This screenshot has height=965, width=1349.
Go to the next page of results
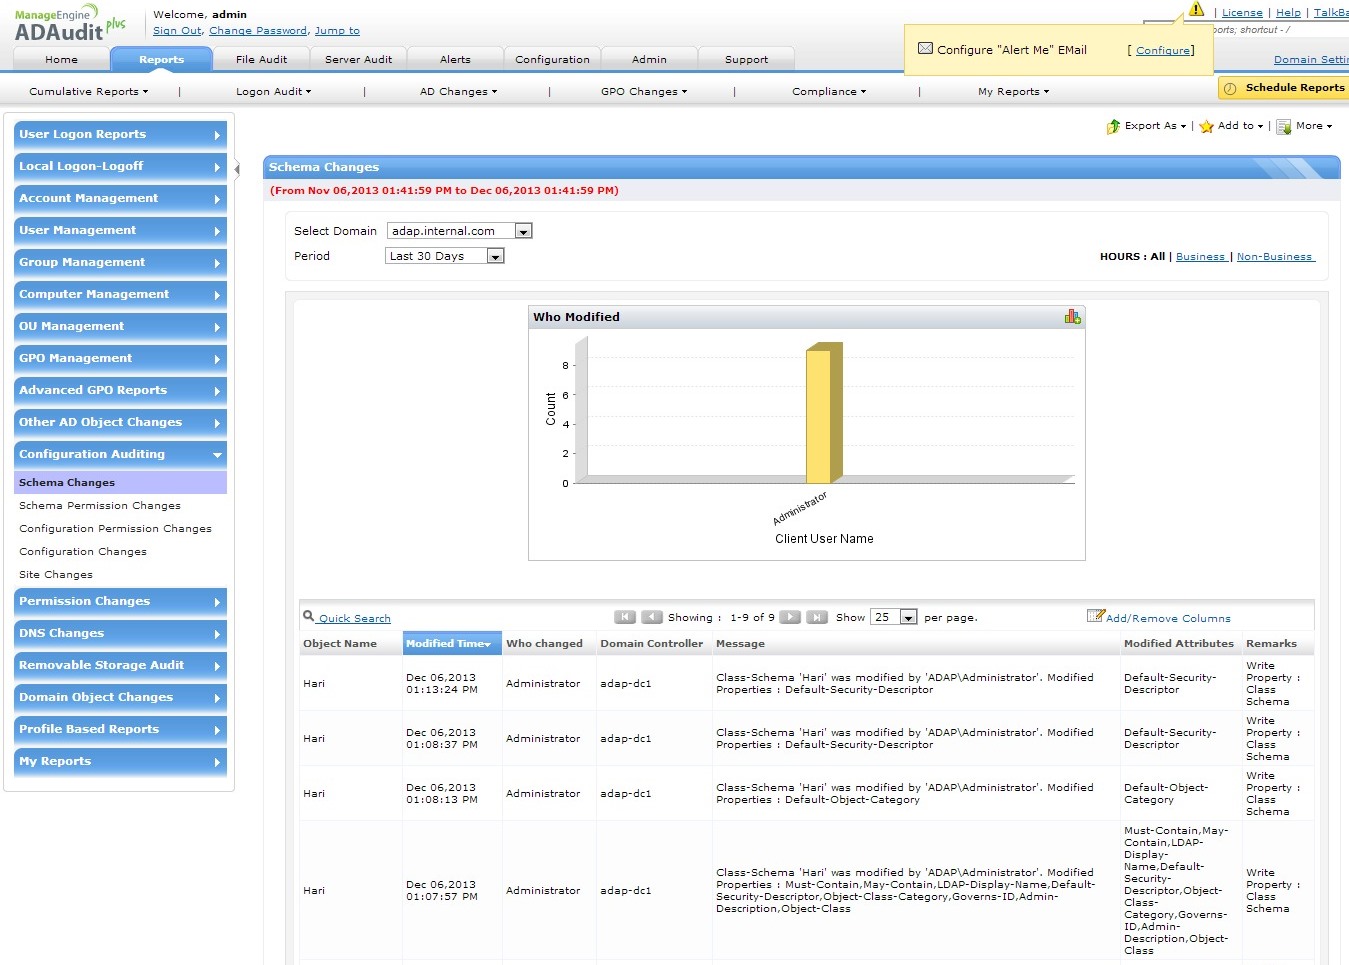pyautogui.click(x=790, y=617)
